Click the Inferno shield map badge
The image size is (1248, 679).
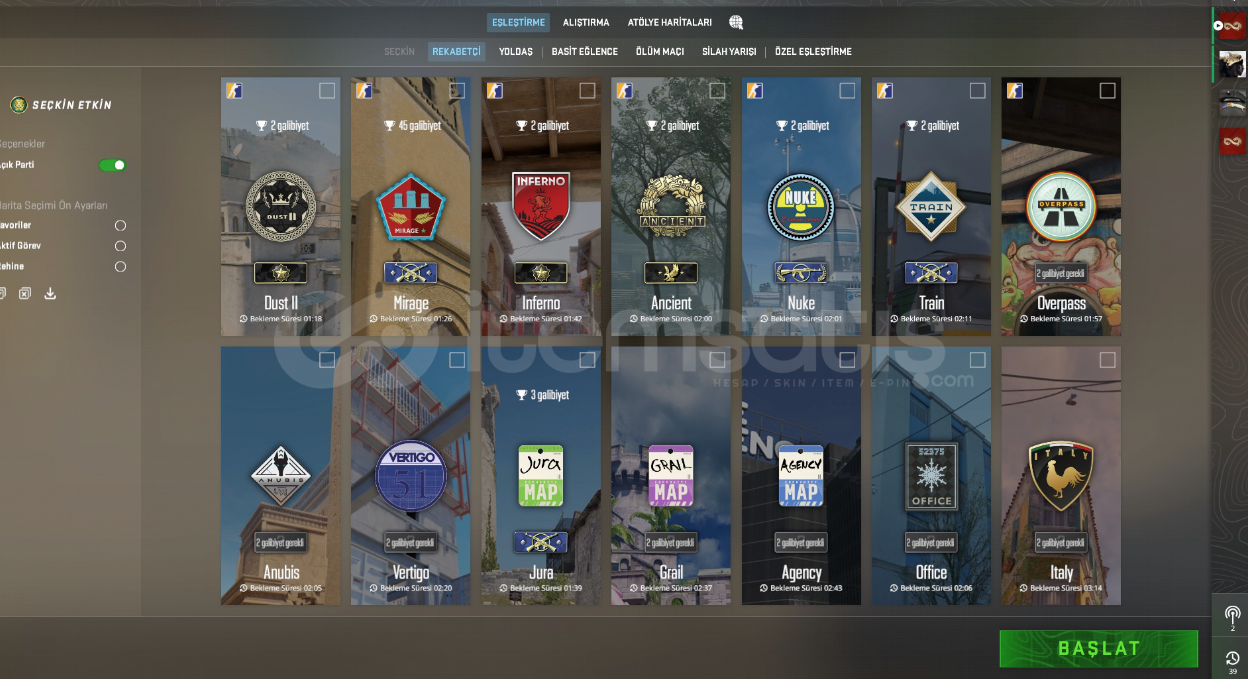(x=541, y=206)
